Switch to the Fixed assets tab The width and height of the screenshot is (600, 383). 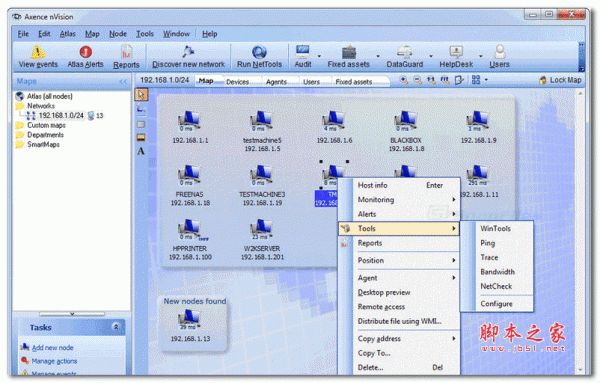point(354,81)
